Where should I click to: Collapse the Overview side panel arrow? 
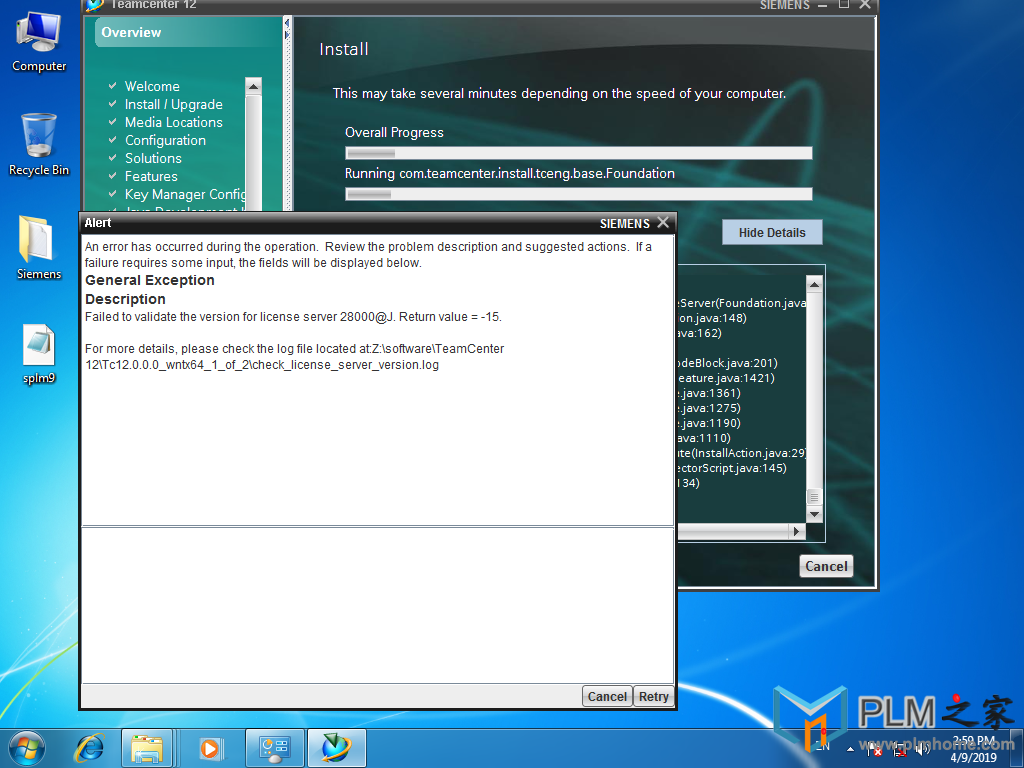click(287, 23)
